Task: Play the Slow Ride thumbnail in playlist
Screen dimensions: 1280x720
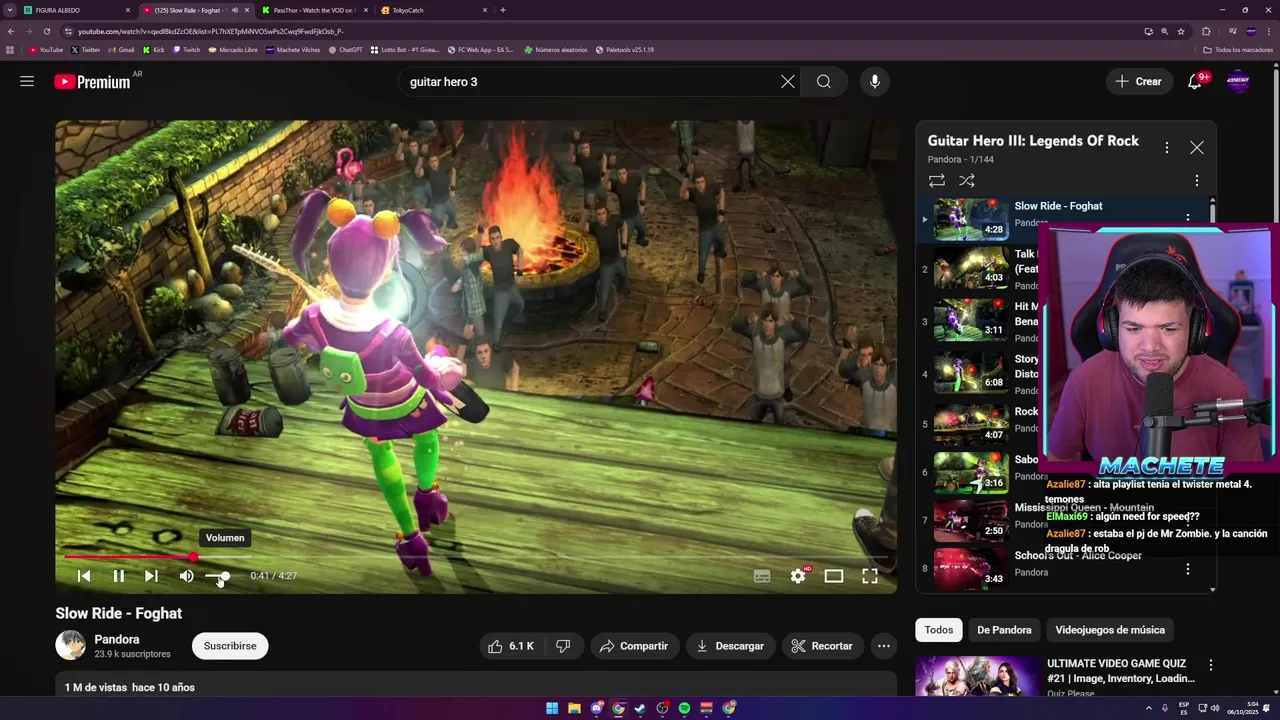Action: pos(971,220)
